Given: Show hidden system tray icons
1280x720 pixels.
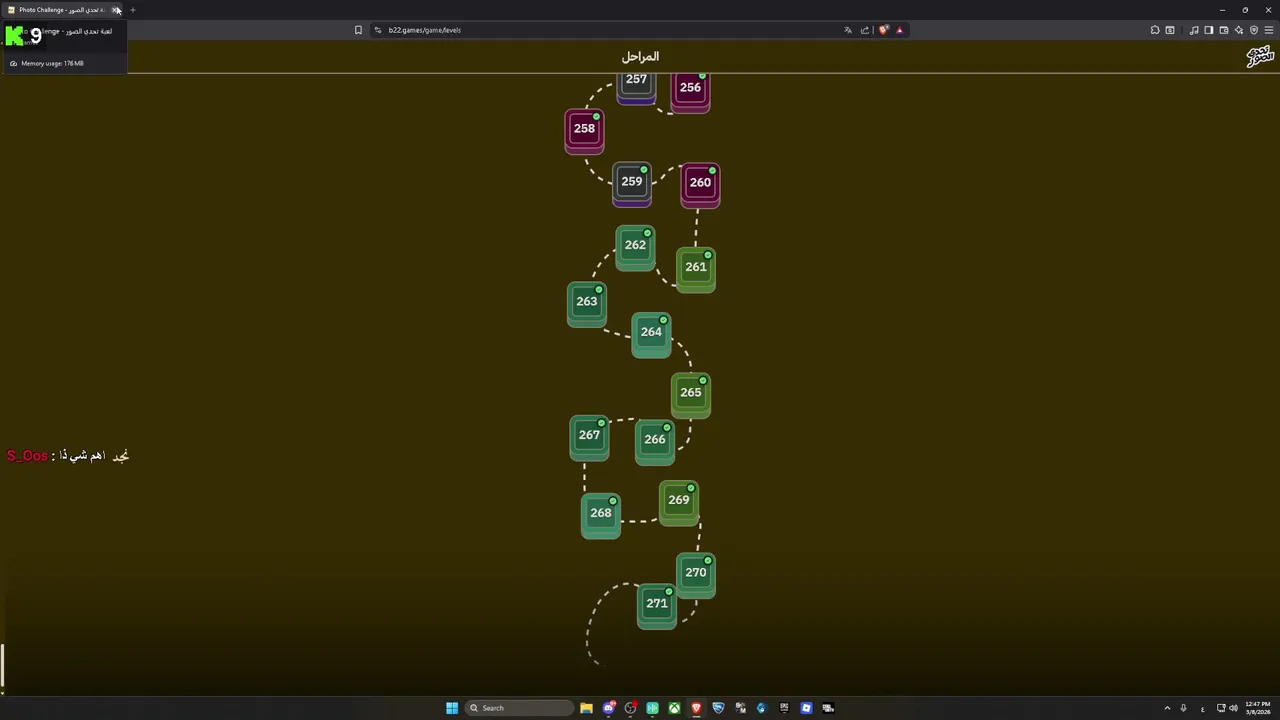Looking at the screenshot, I should coord(1167,708).
